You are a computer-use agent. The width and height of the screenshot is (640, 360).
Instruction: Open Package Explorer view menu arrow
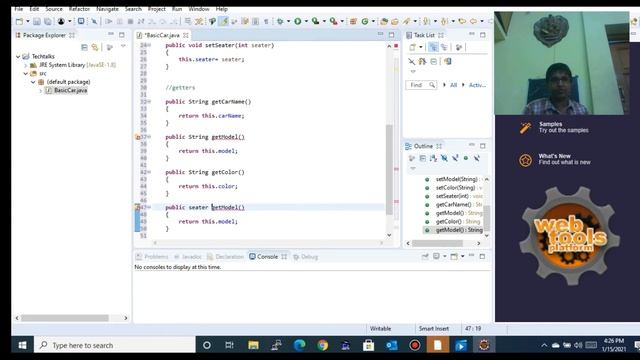(123, 47)
